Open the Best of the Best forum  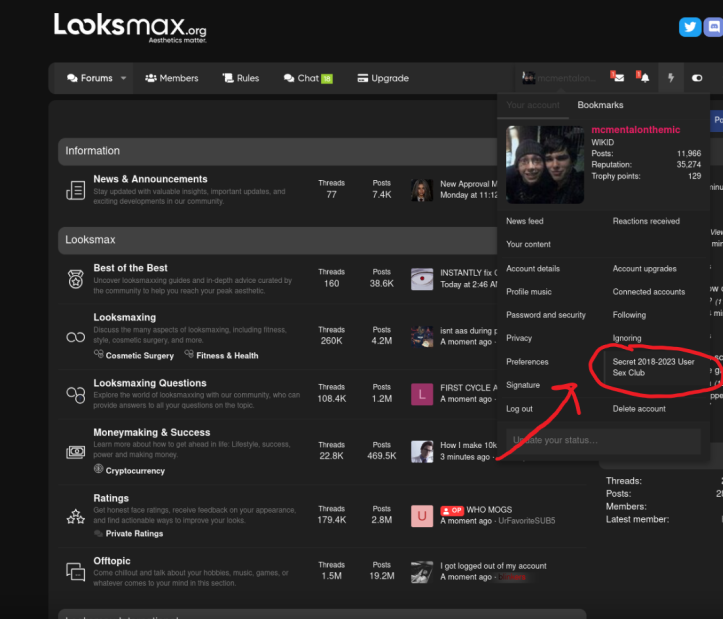[130, 268]
